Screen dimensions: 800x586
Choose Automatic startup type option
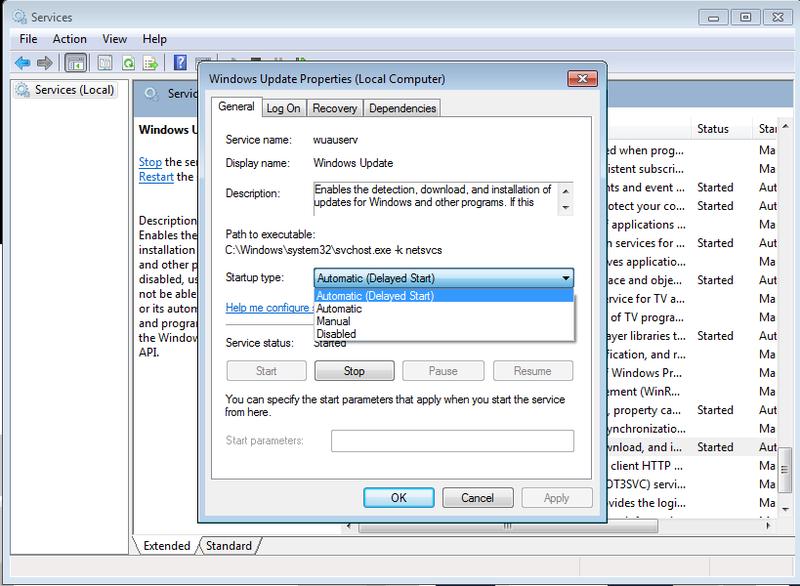point(443,309)
